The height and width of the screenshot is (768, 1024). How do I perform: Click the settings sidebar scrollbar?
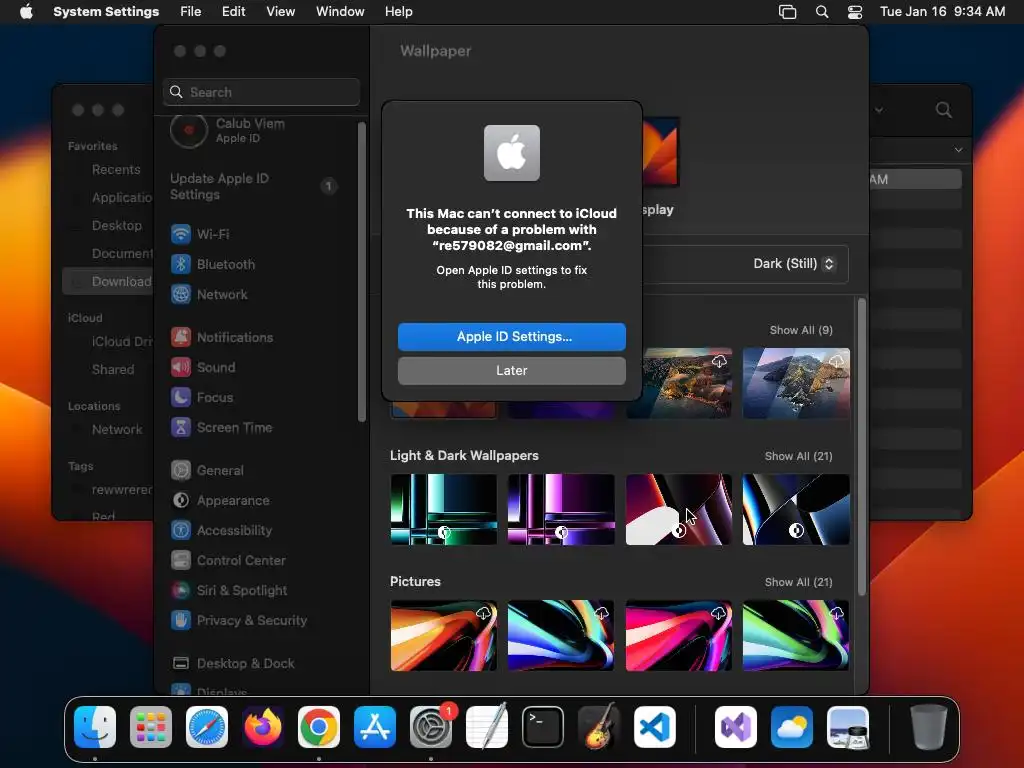click(x=362, y=272)
